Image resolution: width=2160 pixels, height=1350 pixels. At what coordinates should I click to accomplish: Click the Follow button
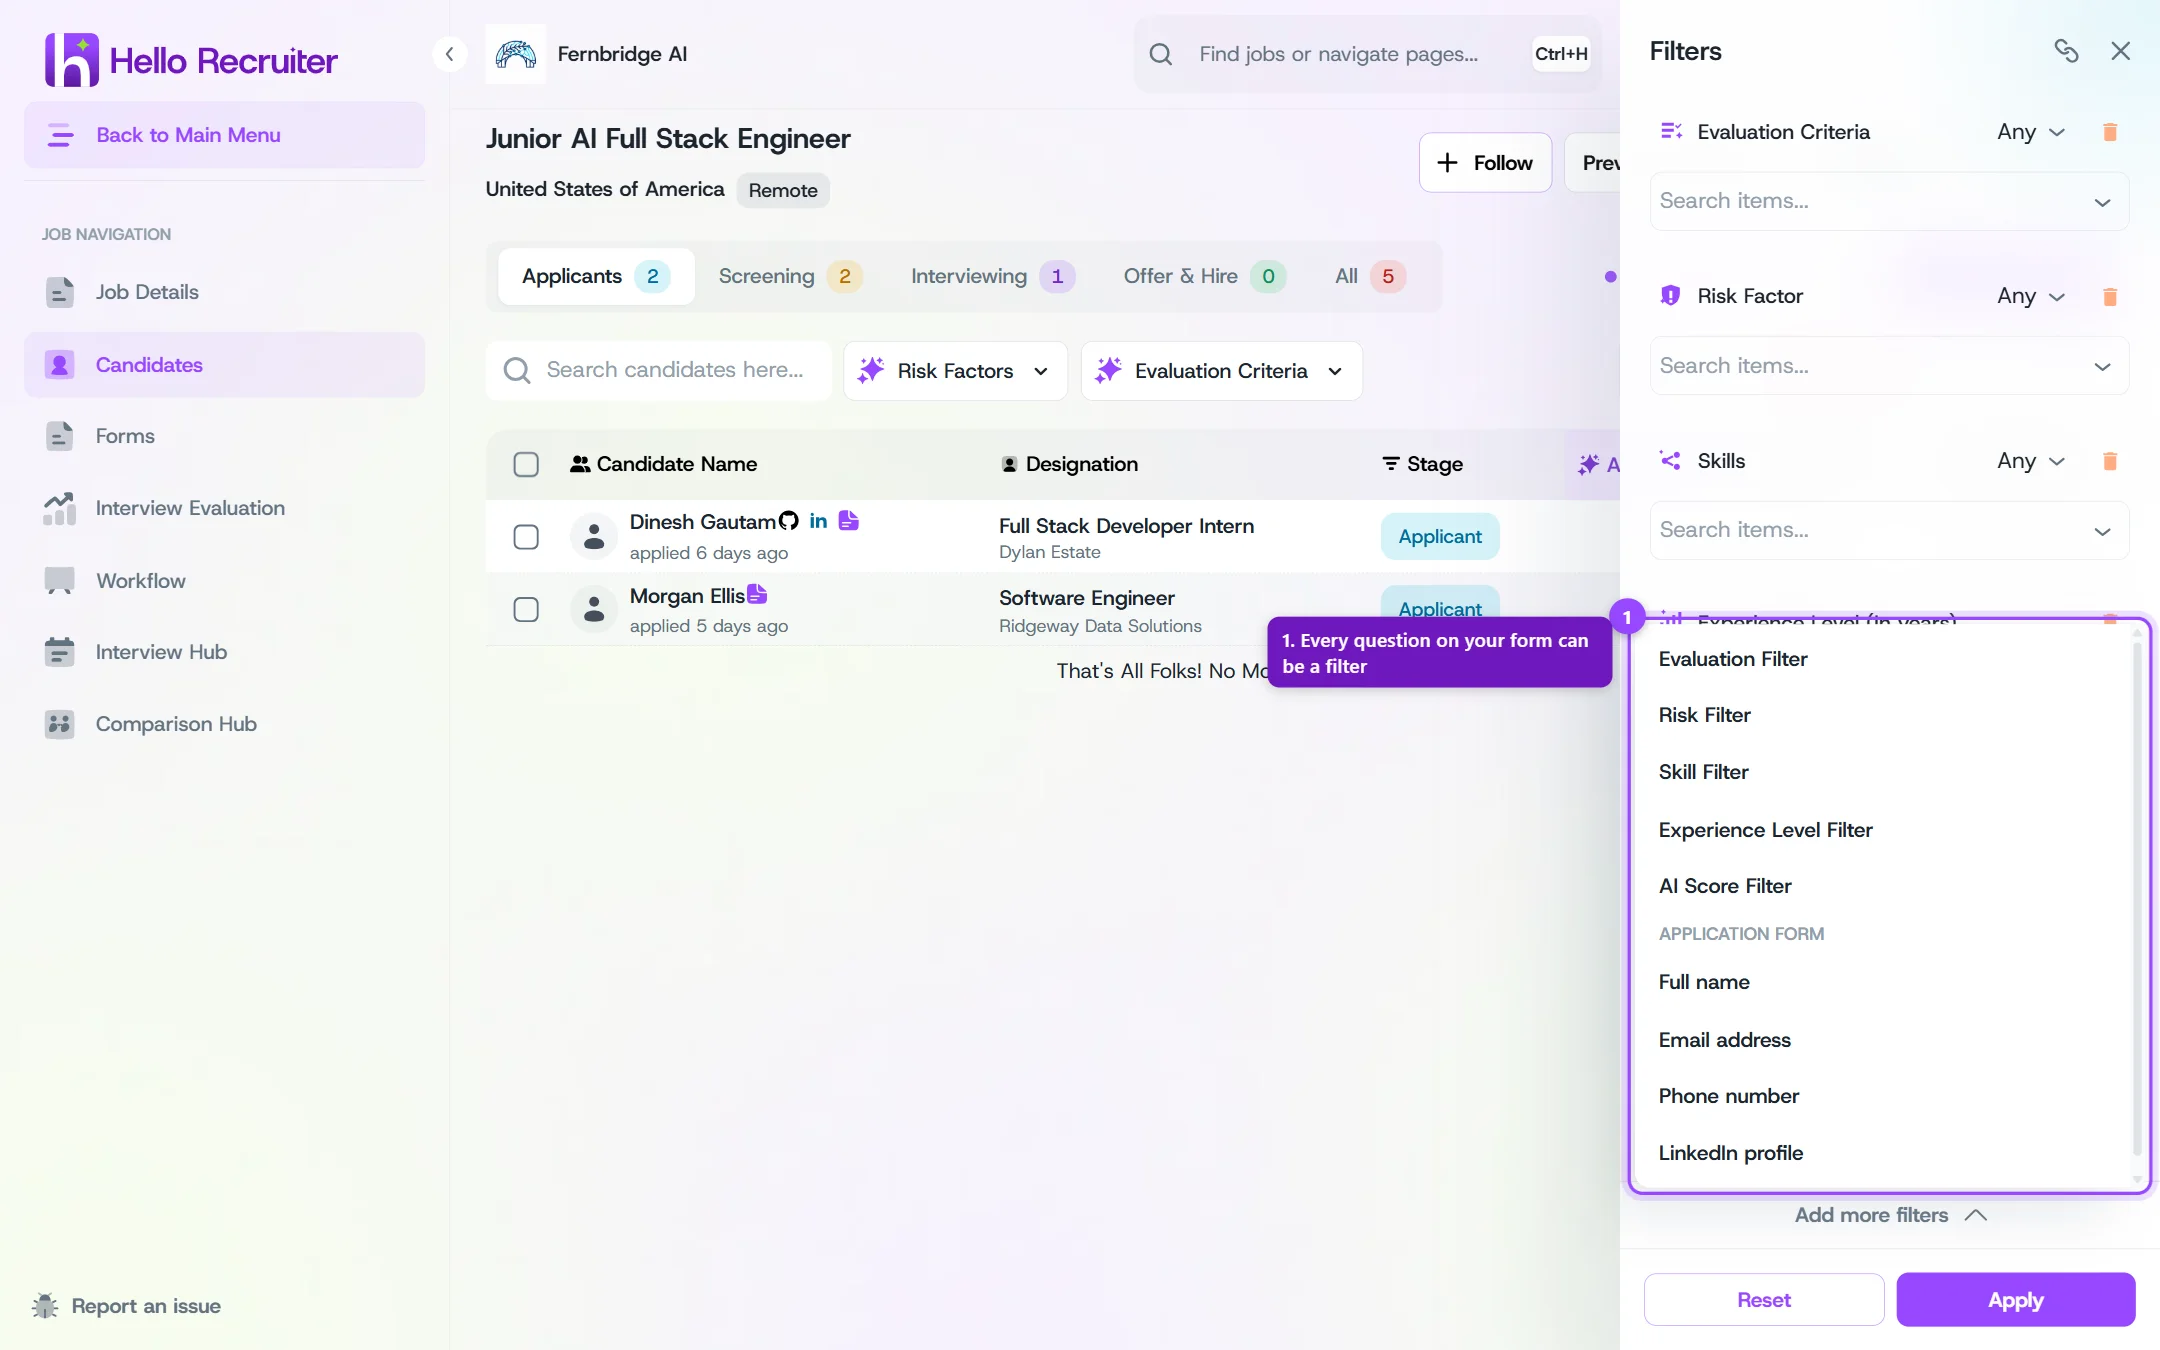(1485, 162)
